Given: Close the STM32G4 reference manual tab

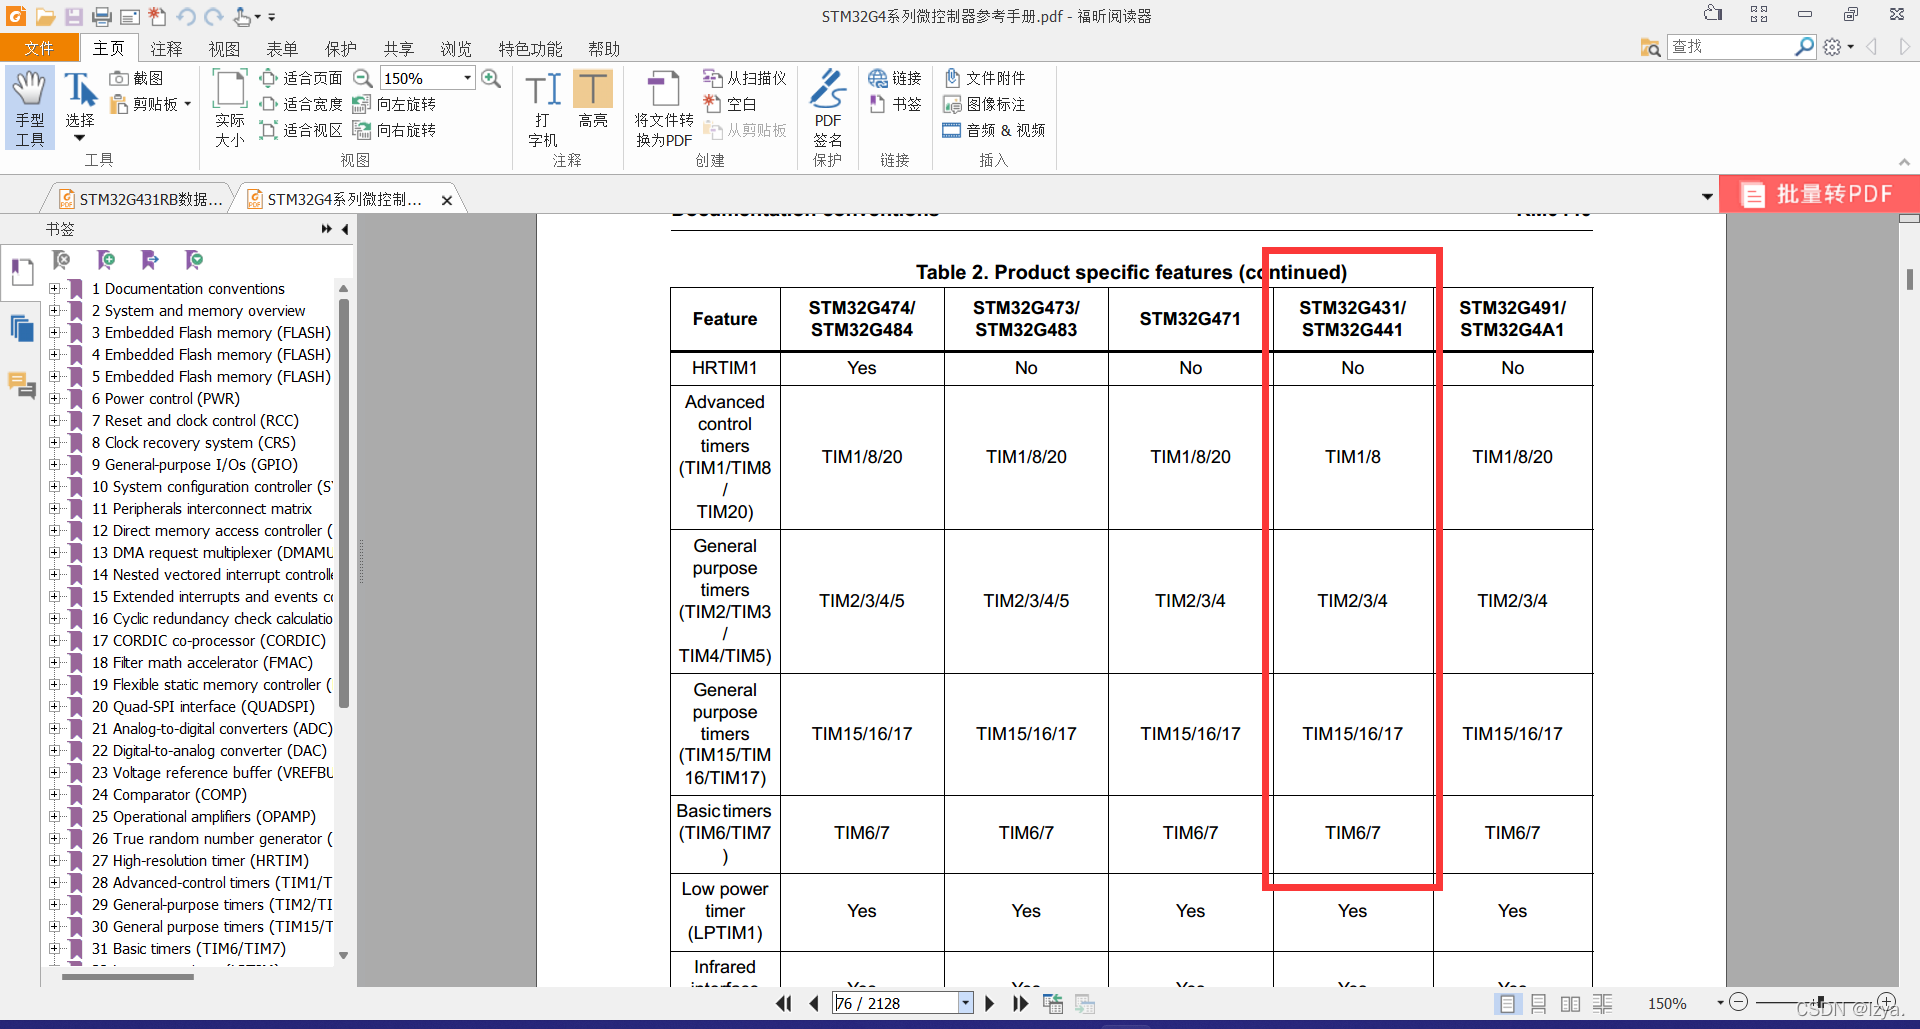Looking at the screenshot, I should click(447, 200).
